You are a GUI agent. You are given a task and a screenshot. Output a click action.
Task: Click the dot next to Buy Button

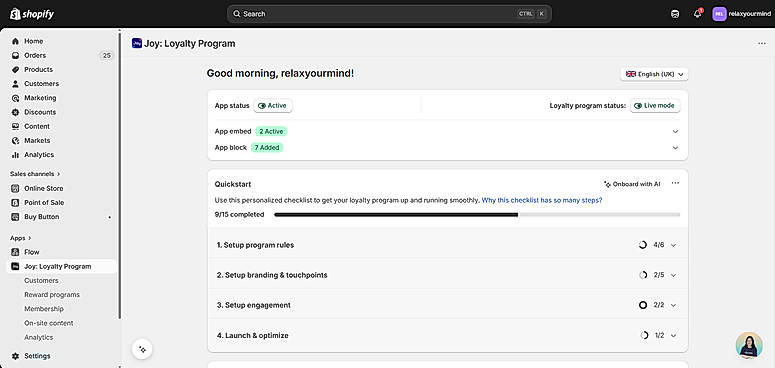point(109,217)
